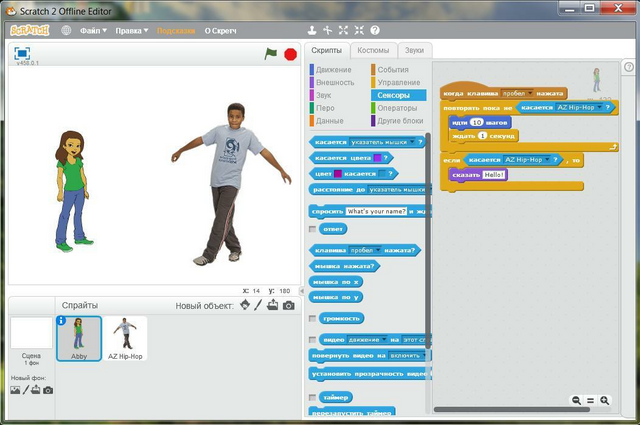The width and height of the screenshot is (640, 425).
Task: Zoom in on the scripts area
Action: coord(605,401)
